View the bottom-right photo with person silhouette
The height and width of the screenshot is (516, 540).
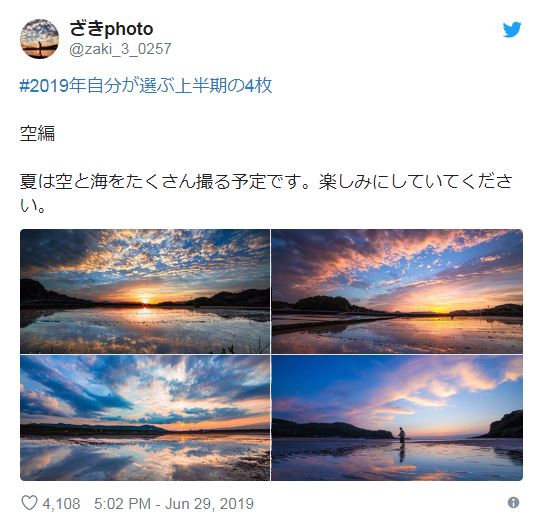397,418
